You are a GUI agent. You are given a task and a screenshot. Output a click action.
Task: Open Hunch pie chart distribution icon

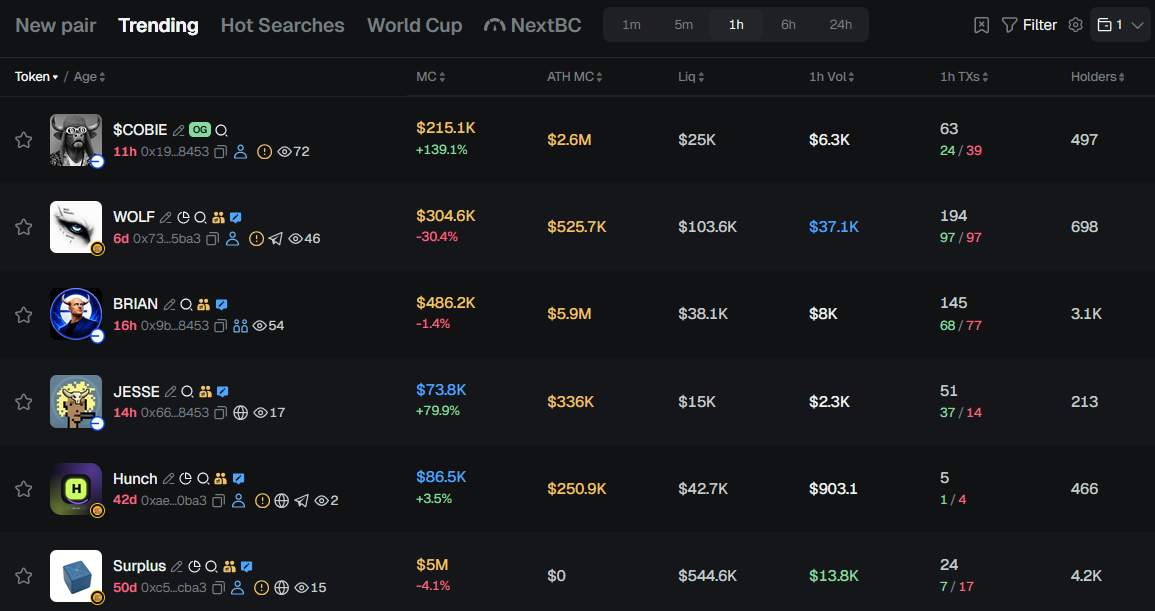point(186,479)
